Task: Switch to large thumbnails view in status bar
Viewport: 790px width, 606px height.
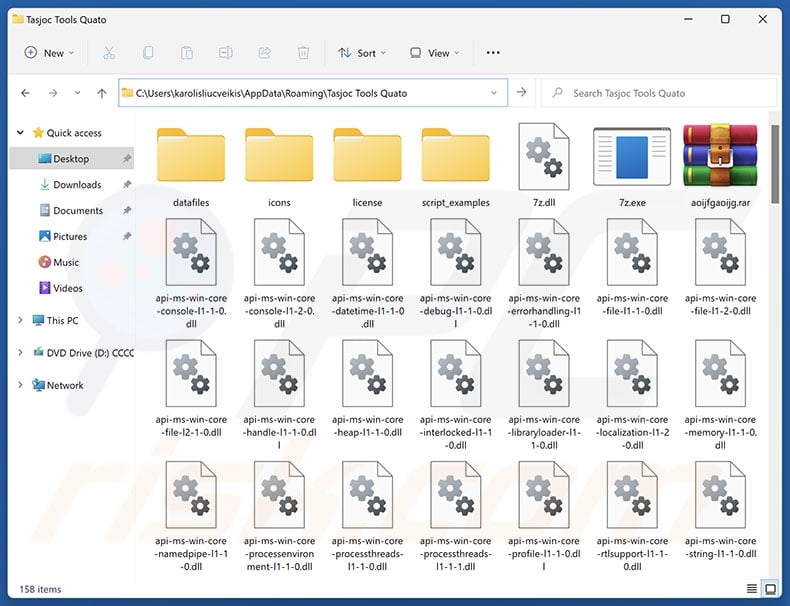Action: (x=771, y=589)
